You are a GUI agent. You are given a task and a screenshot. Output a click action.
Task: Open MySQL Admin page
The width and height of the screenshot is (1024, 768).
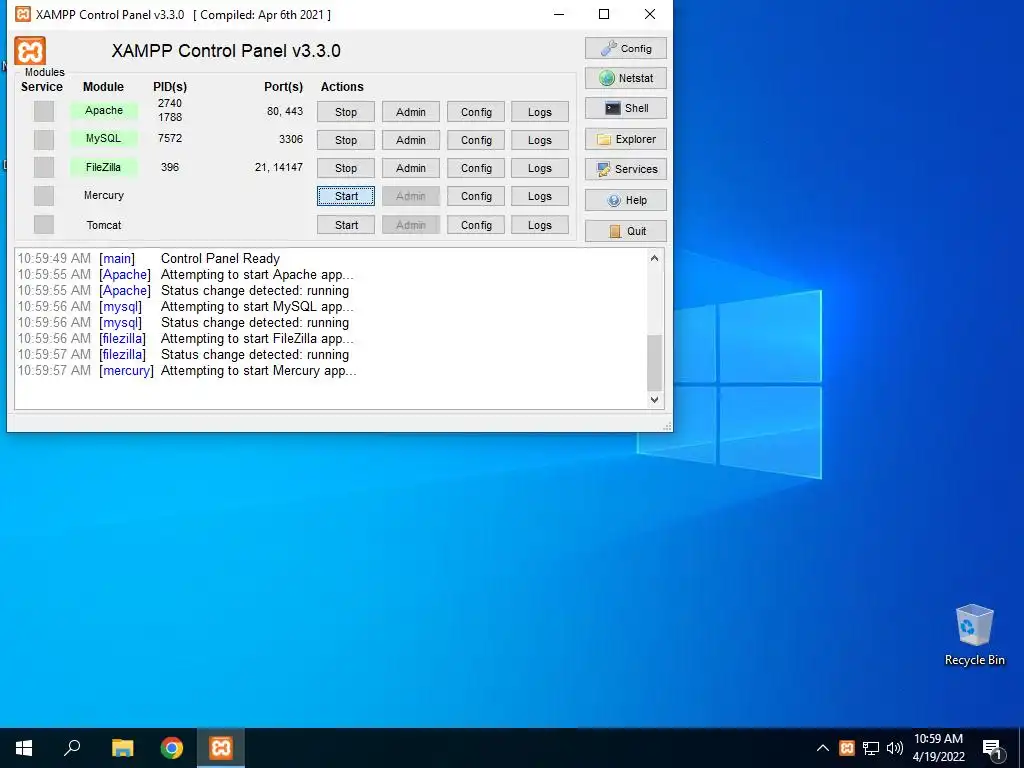click(x=411, y=140)
